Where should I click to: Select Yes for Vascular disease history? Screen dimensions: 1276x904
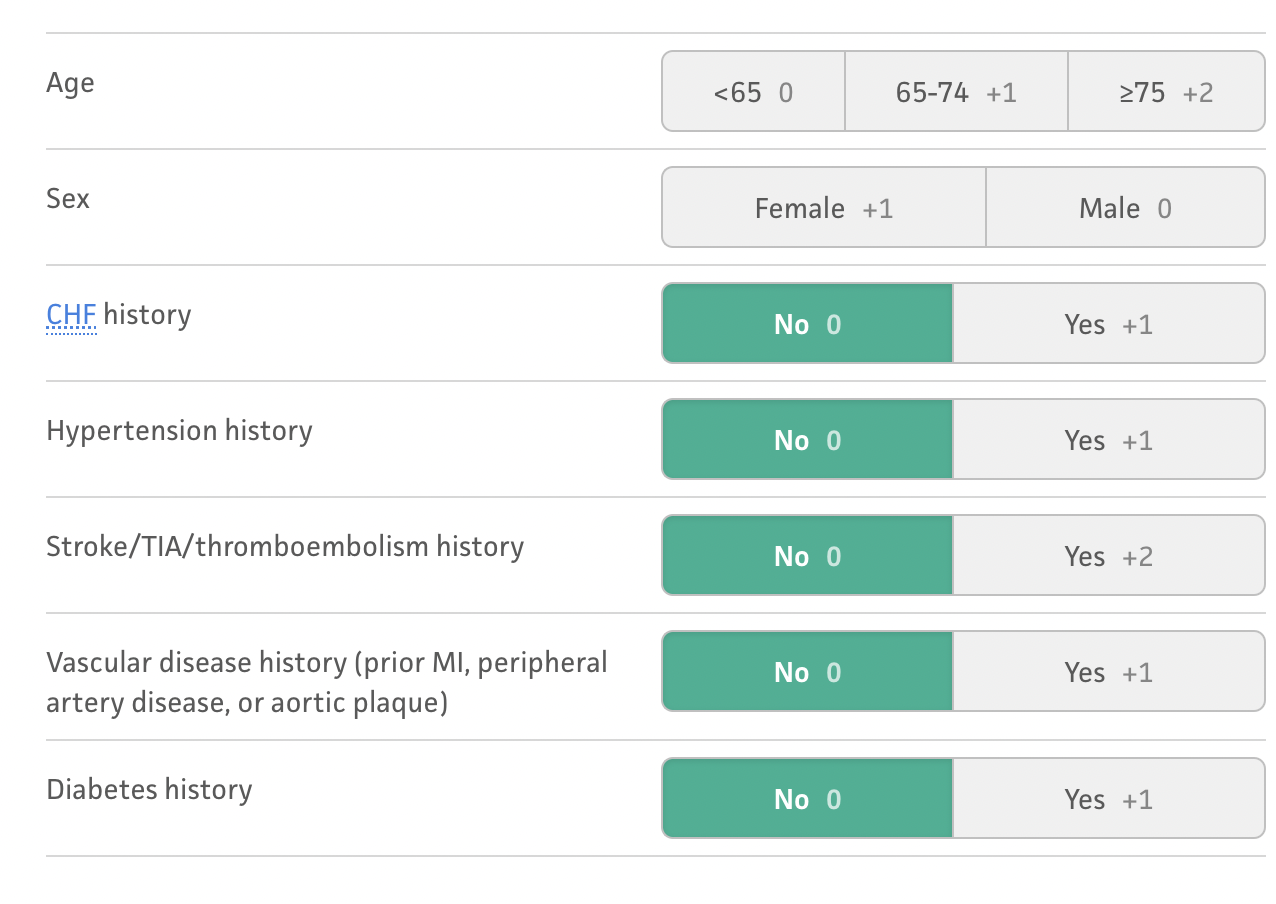pyautogui.click(x=1108, y=672)
